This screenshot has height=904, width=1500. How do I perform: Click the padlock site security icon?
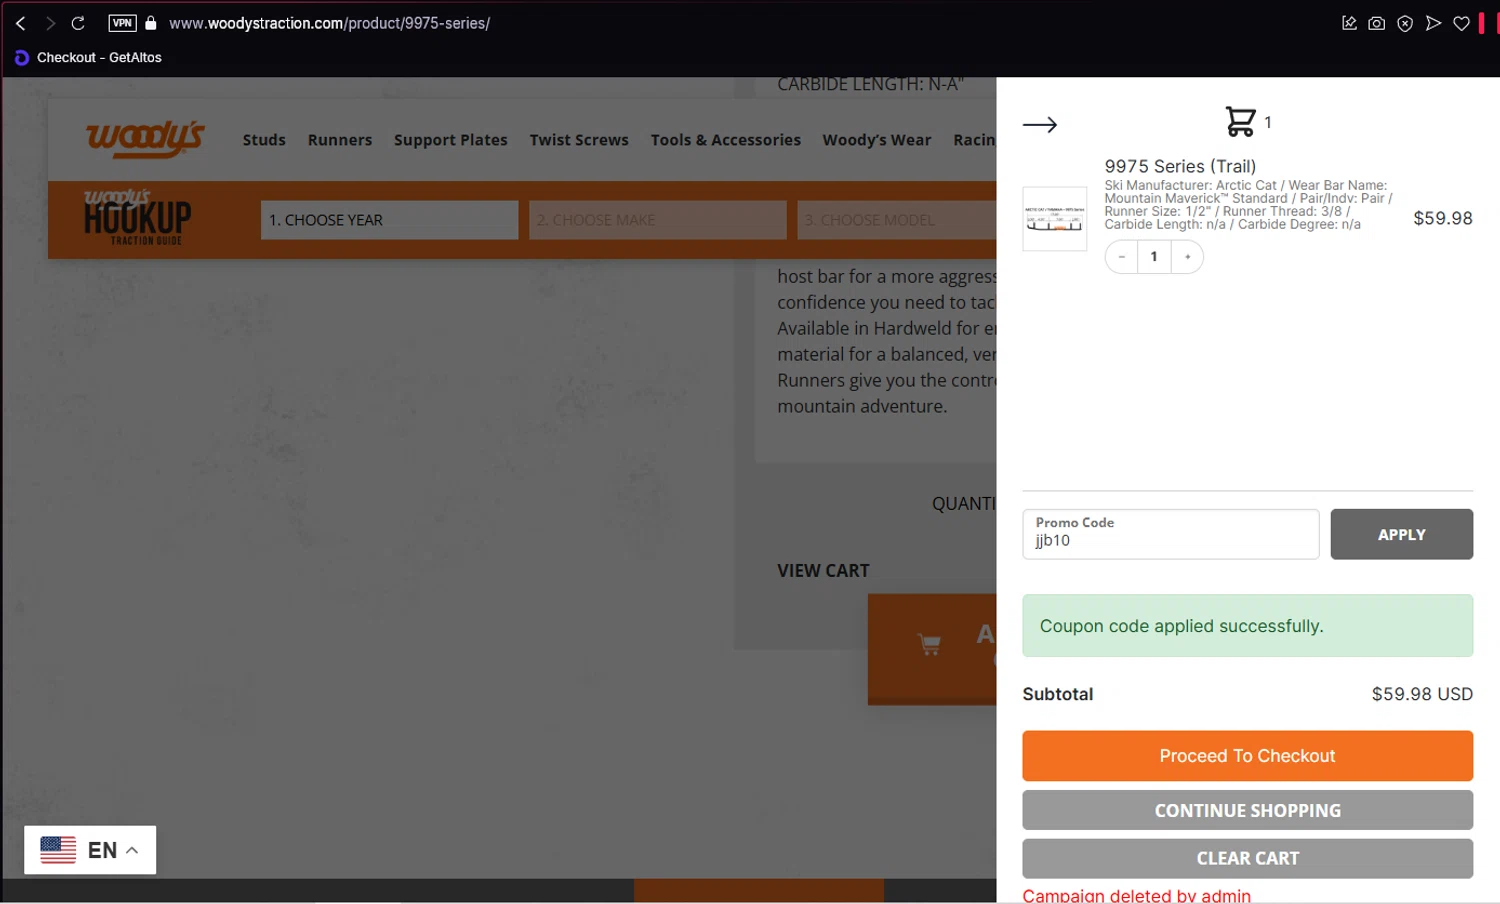[151, 23]
